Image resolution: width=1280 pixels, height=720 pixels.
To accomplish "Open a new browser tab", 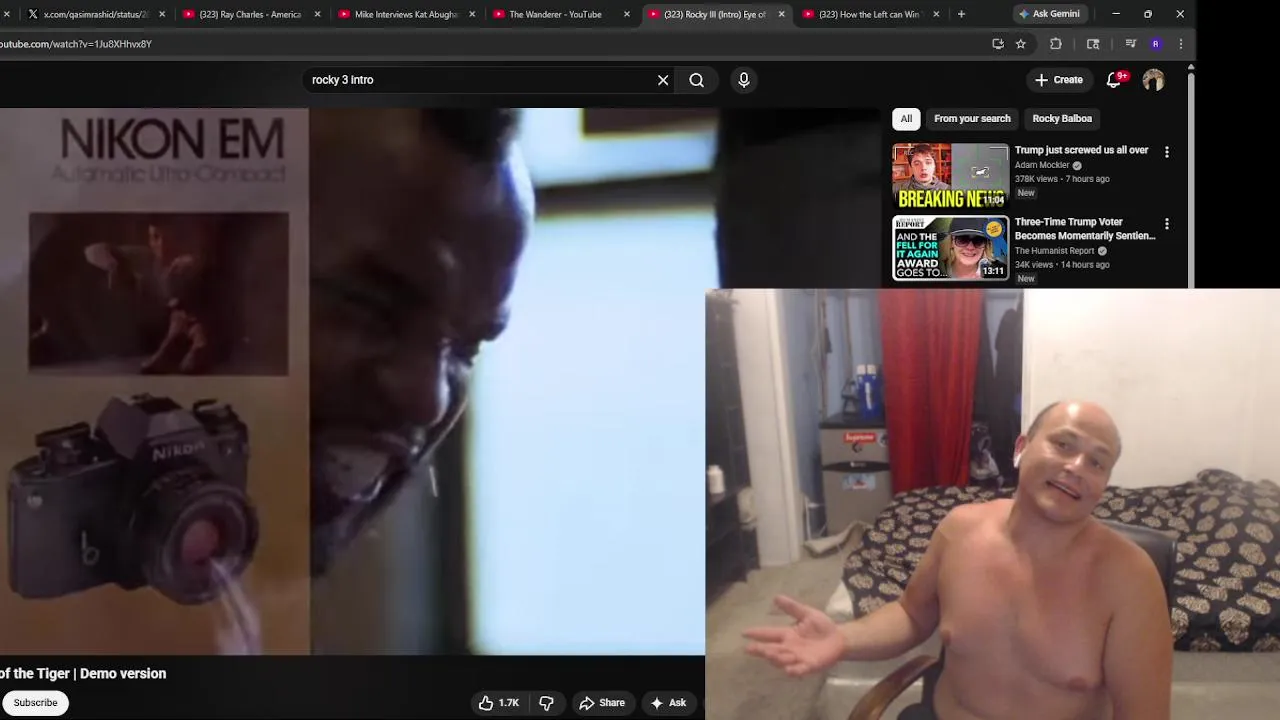I will point(961,14).
